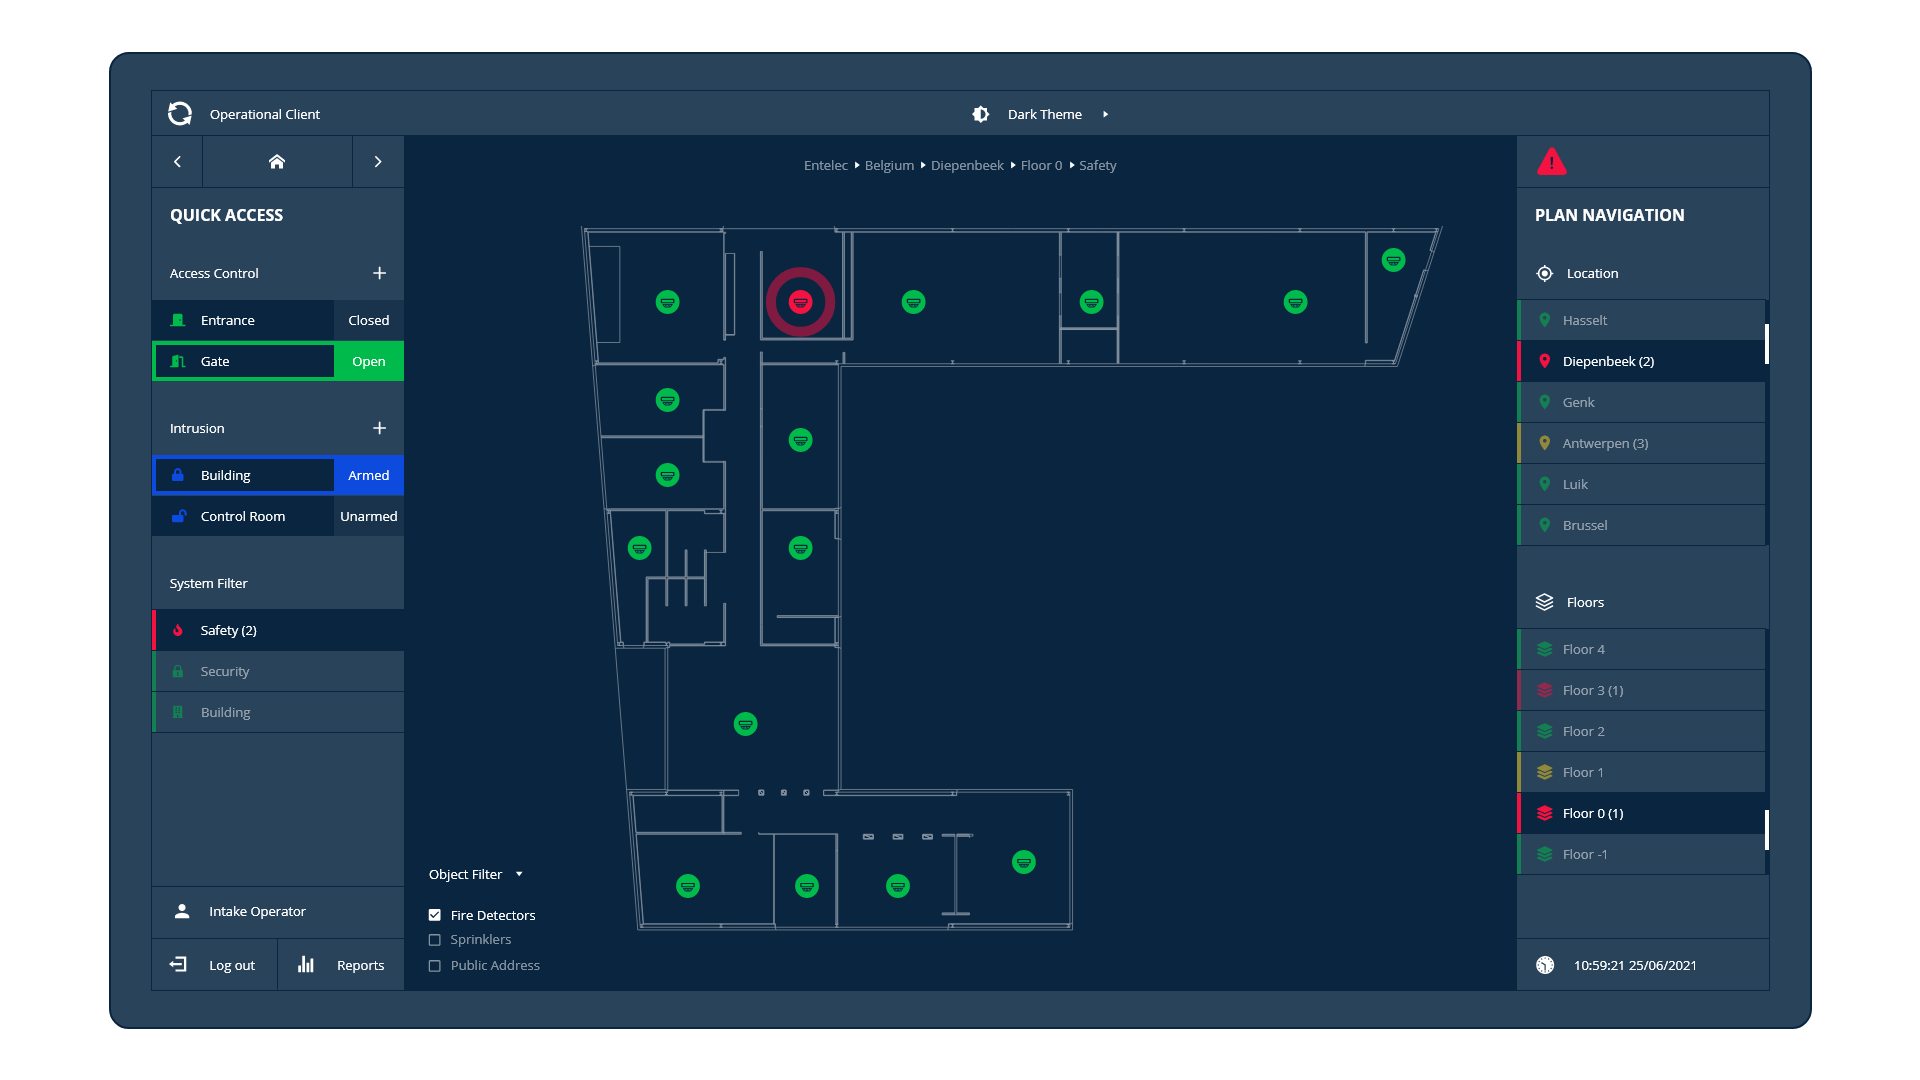Switch to Floor -1

(1641, 854)
